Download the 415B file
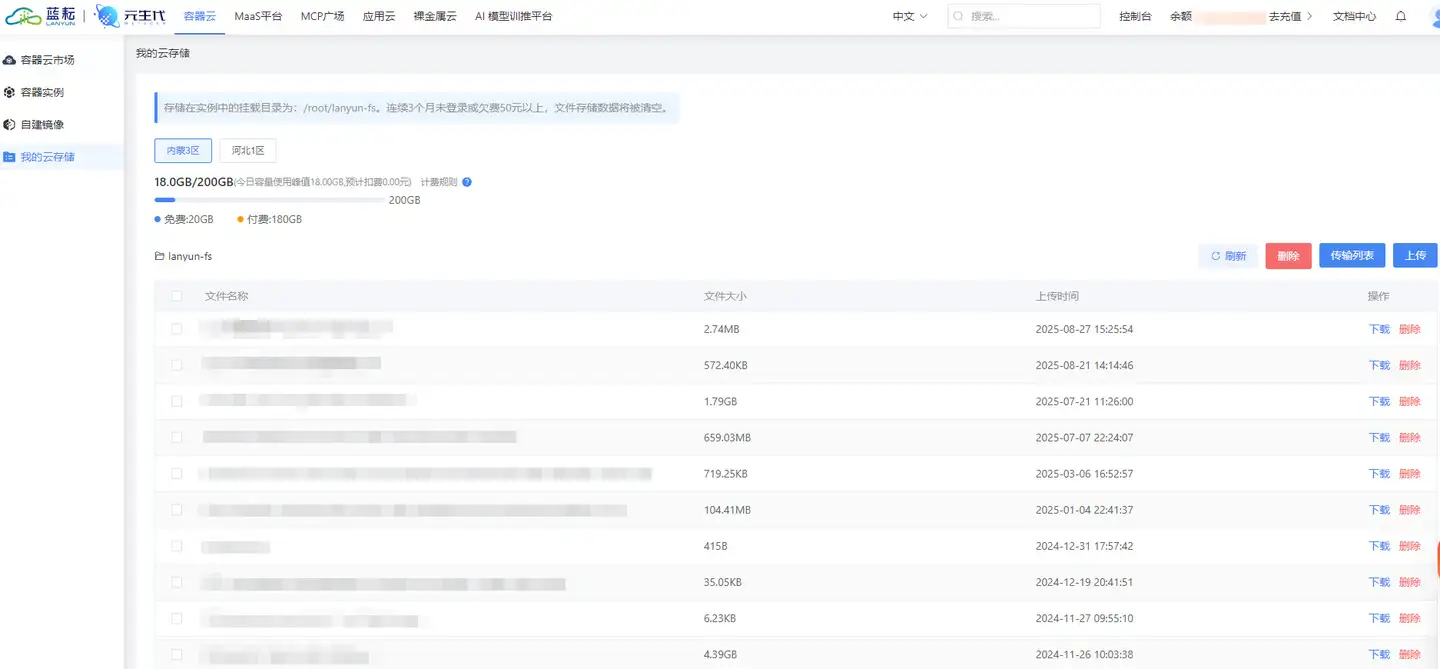The width and height of the screenshot is (1440, 669). pyautogui.click(x=1379, y=546)
